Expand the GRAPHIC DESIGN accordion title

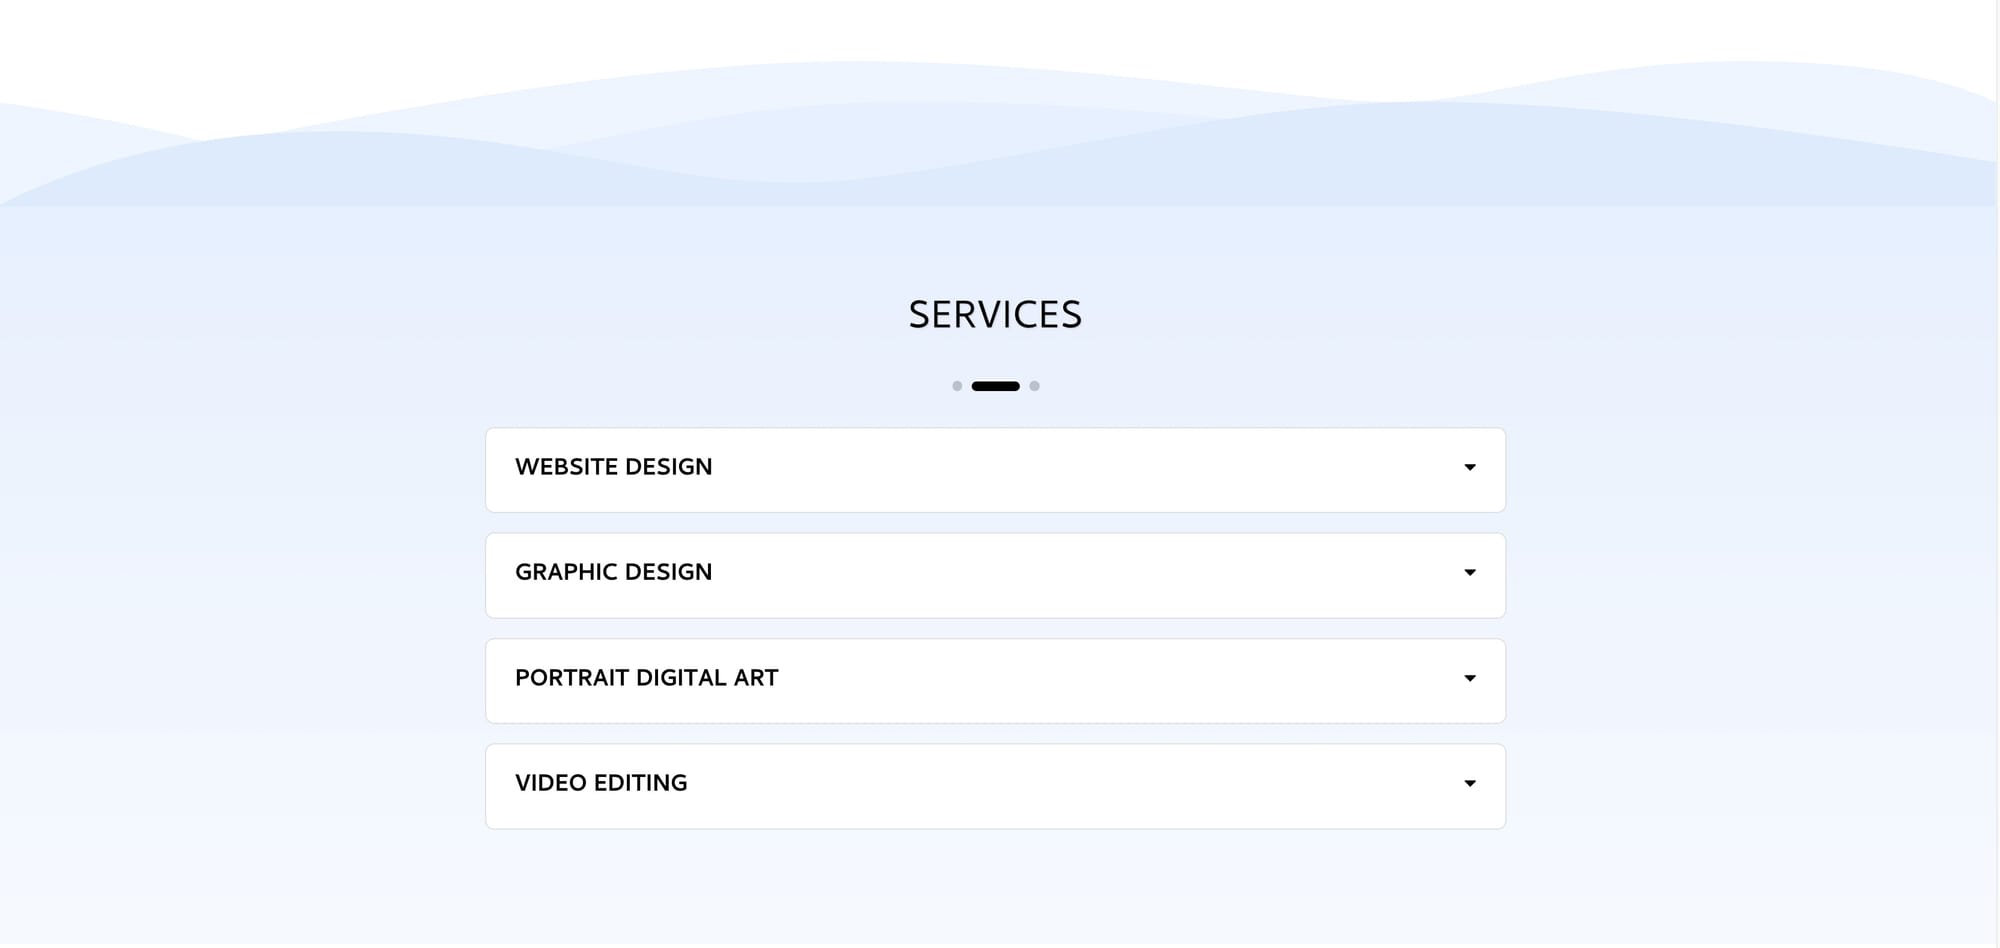point(613,572)
